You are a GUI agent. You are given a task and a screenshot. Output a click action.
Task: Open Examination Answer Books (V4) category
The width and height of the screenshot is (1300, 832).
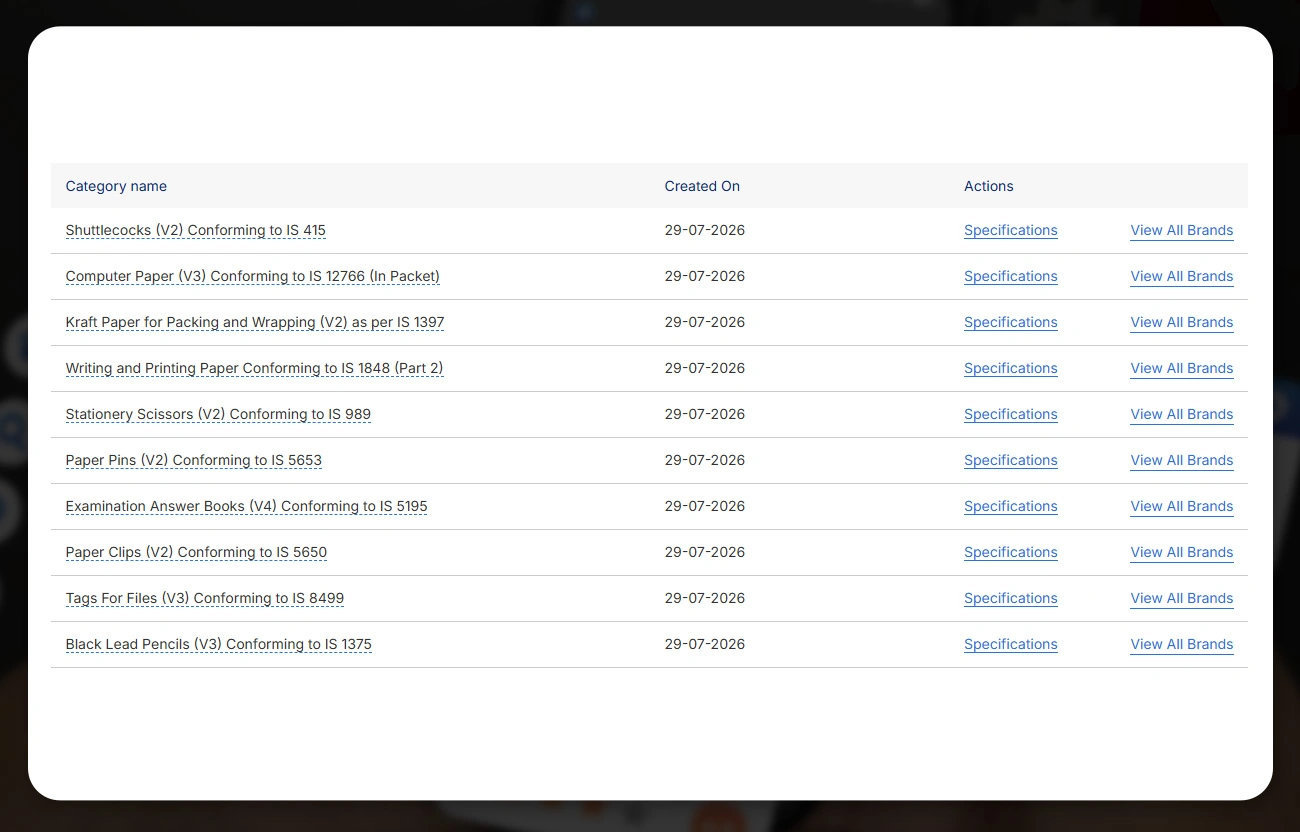pyautogui.click(x=247, y=506)
